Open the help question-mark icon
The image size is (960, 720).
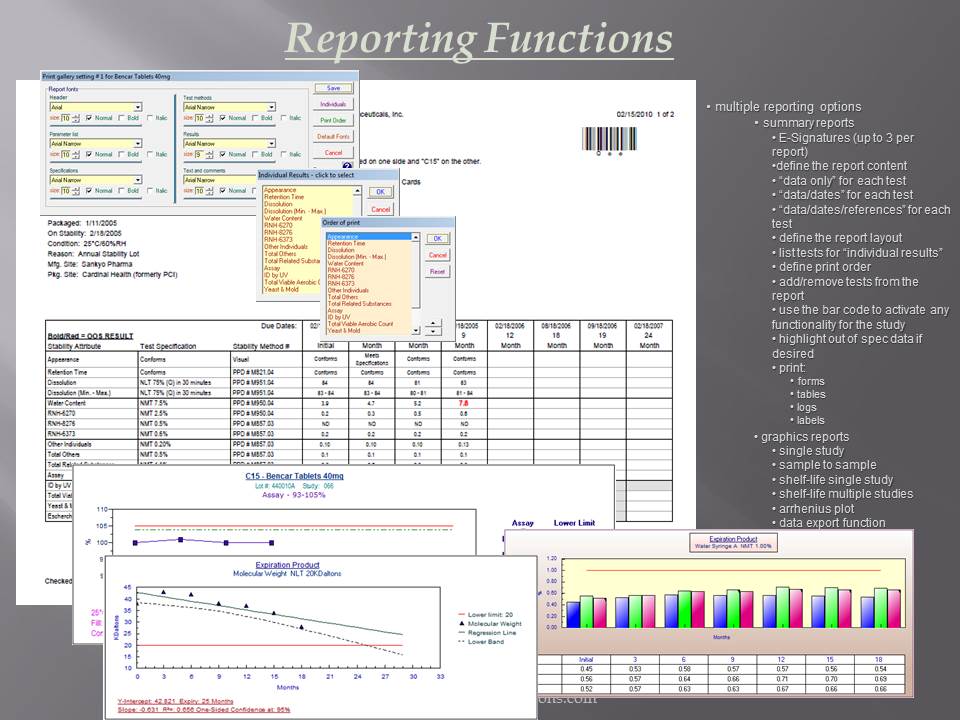347,164
